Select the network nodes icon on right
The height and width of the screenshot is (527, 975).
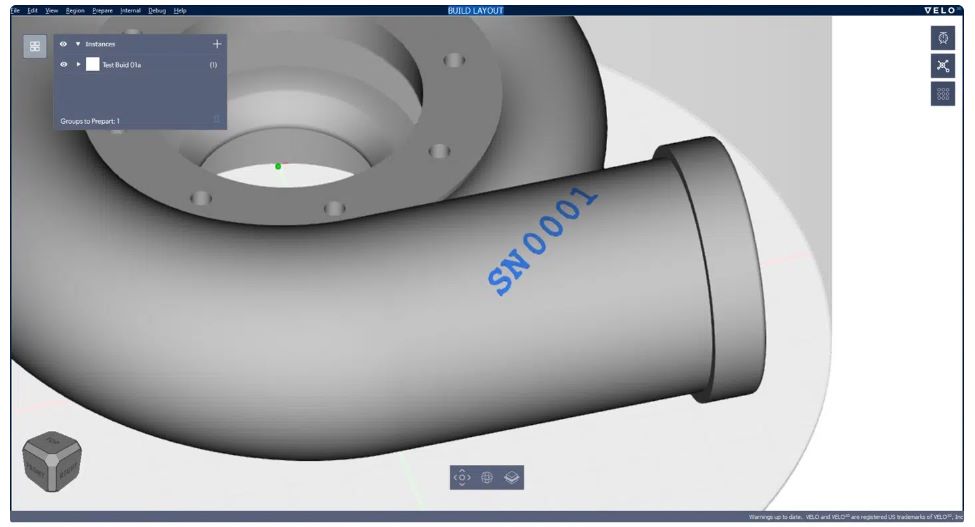click(x=943, y=66)
